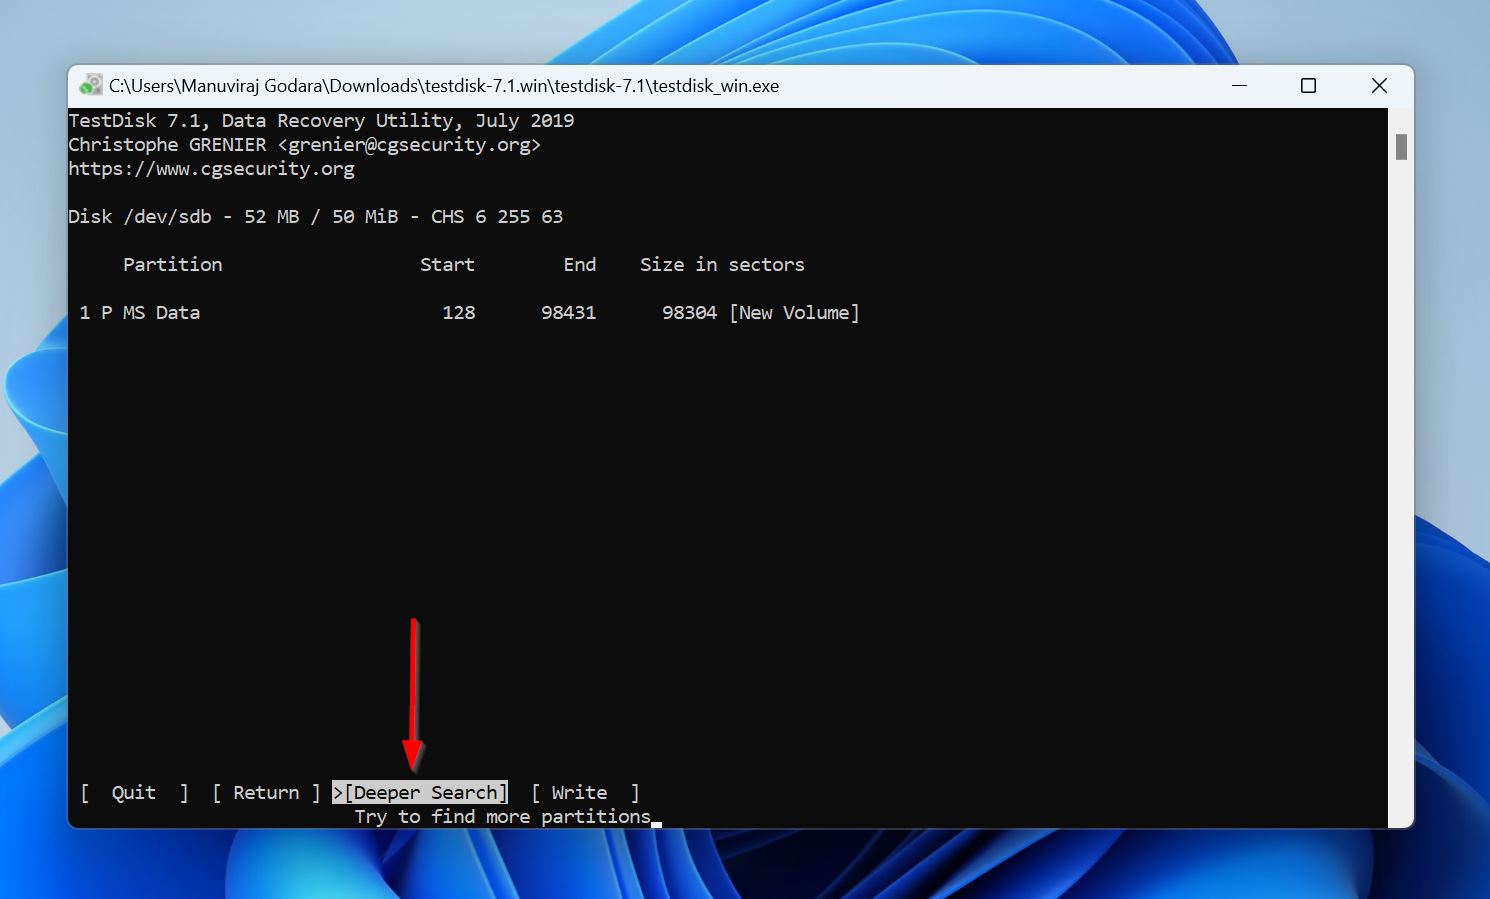Image resolution: width=1490 pixels, height=899 pixels.
Task: Click the TestDisk application icon in the title bar
Action: click(91, 85)
